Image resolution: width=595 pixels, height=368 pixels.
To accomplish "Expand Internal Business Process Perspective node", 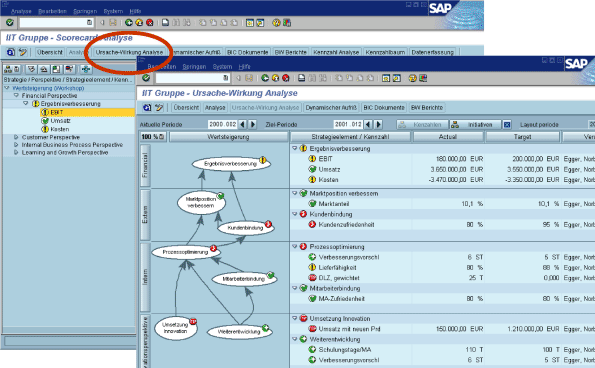I will click(16, 145).
